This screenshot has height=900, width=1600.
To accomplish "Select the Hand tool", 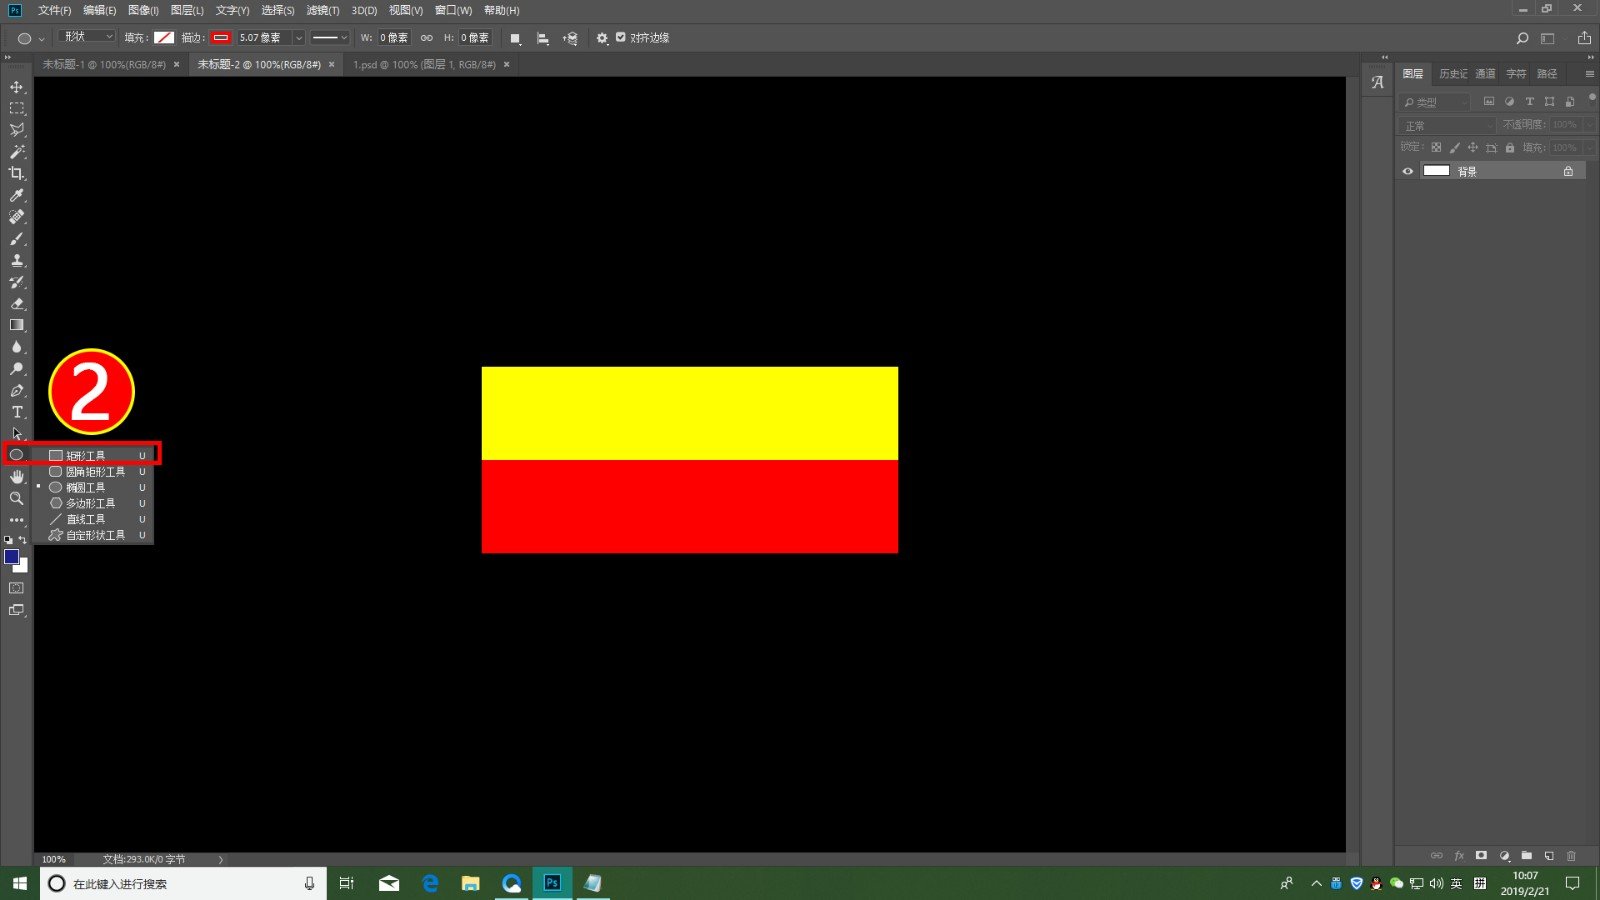I will [x=17, y=477].
